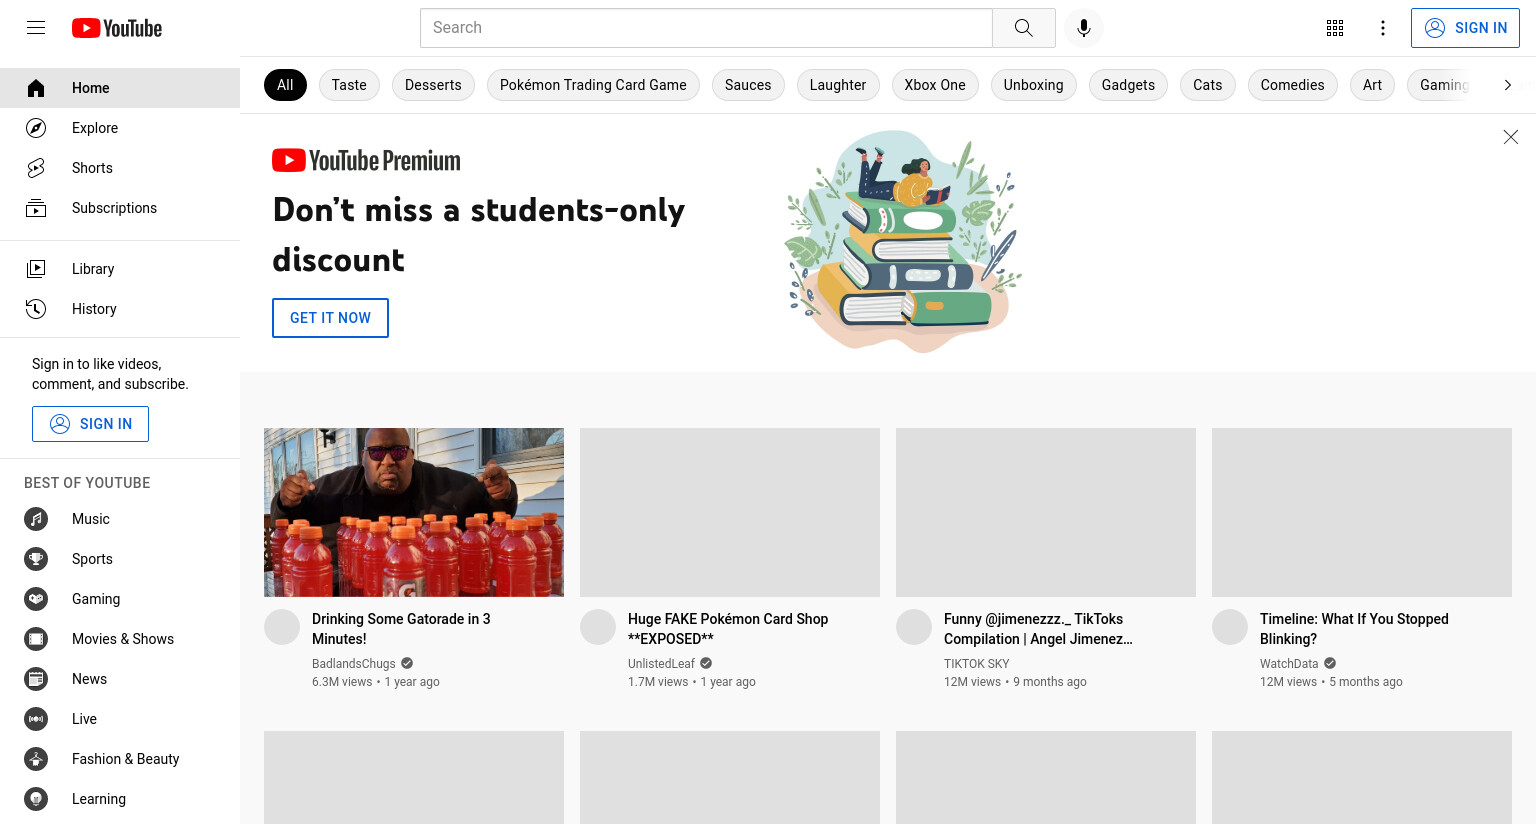Click the Movies & Shows film icon
This screenshot has height=824, width=1536.
pyautogui.click(x=36, y=639)
